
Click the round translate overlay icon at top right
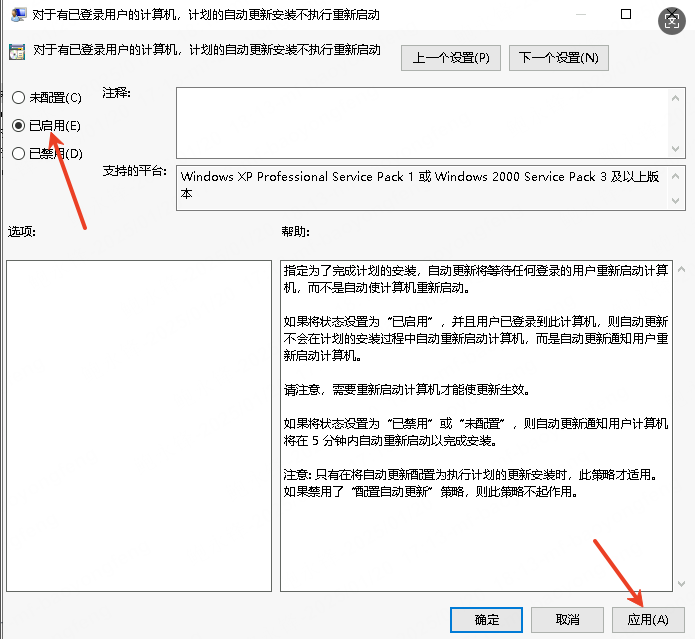(672, 20)
